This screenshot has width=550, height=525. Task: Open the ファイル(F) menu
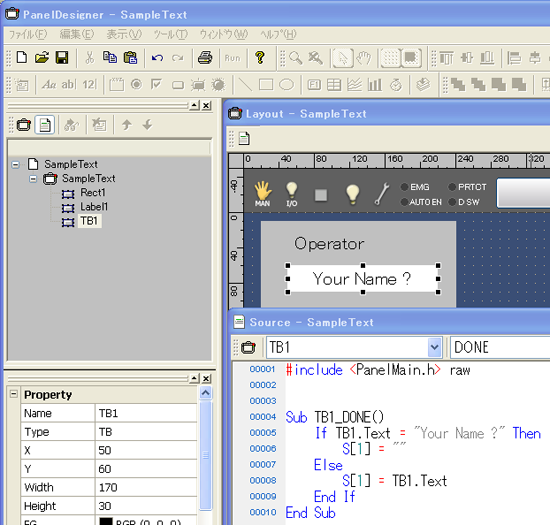click(x=28, y=34)
